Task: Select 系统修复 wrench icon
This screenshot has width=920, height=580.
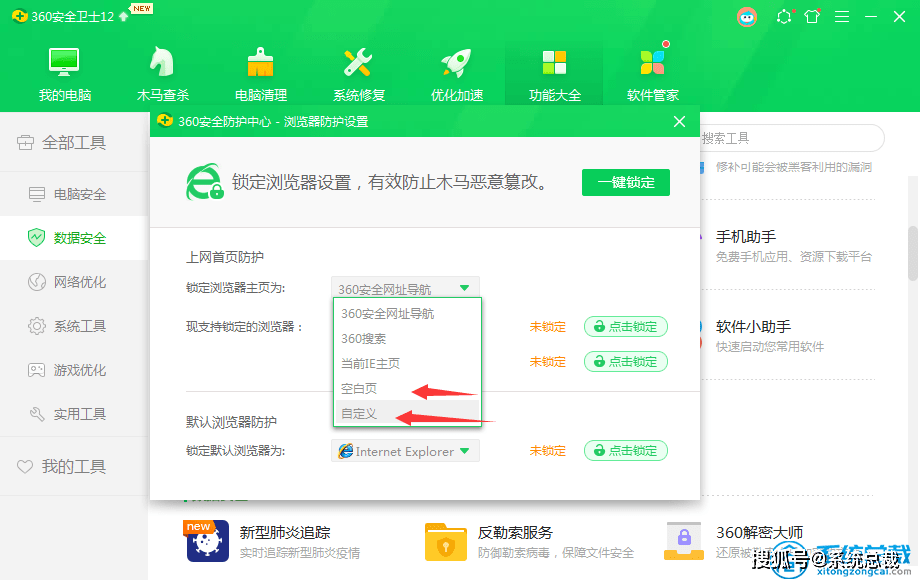Action: (x=358, y=62)
